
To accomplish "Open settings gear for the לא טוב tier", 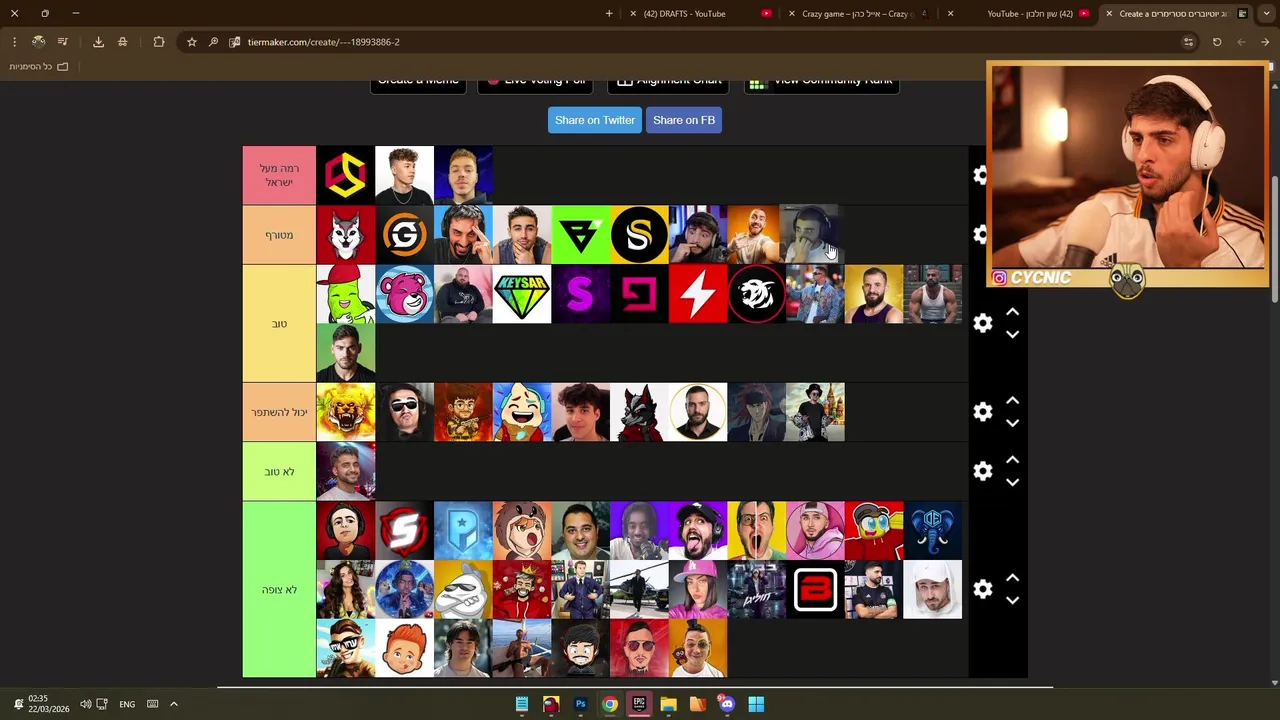I will click(x=983, y=471).
